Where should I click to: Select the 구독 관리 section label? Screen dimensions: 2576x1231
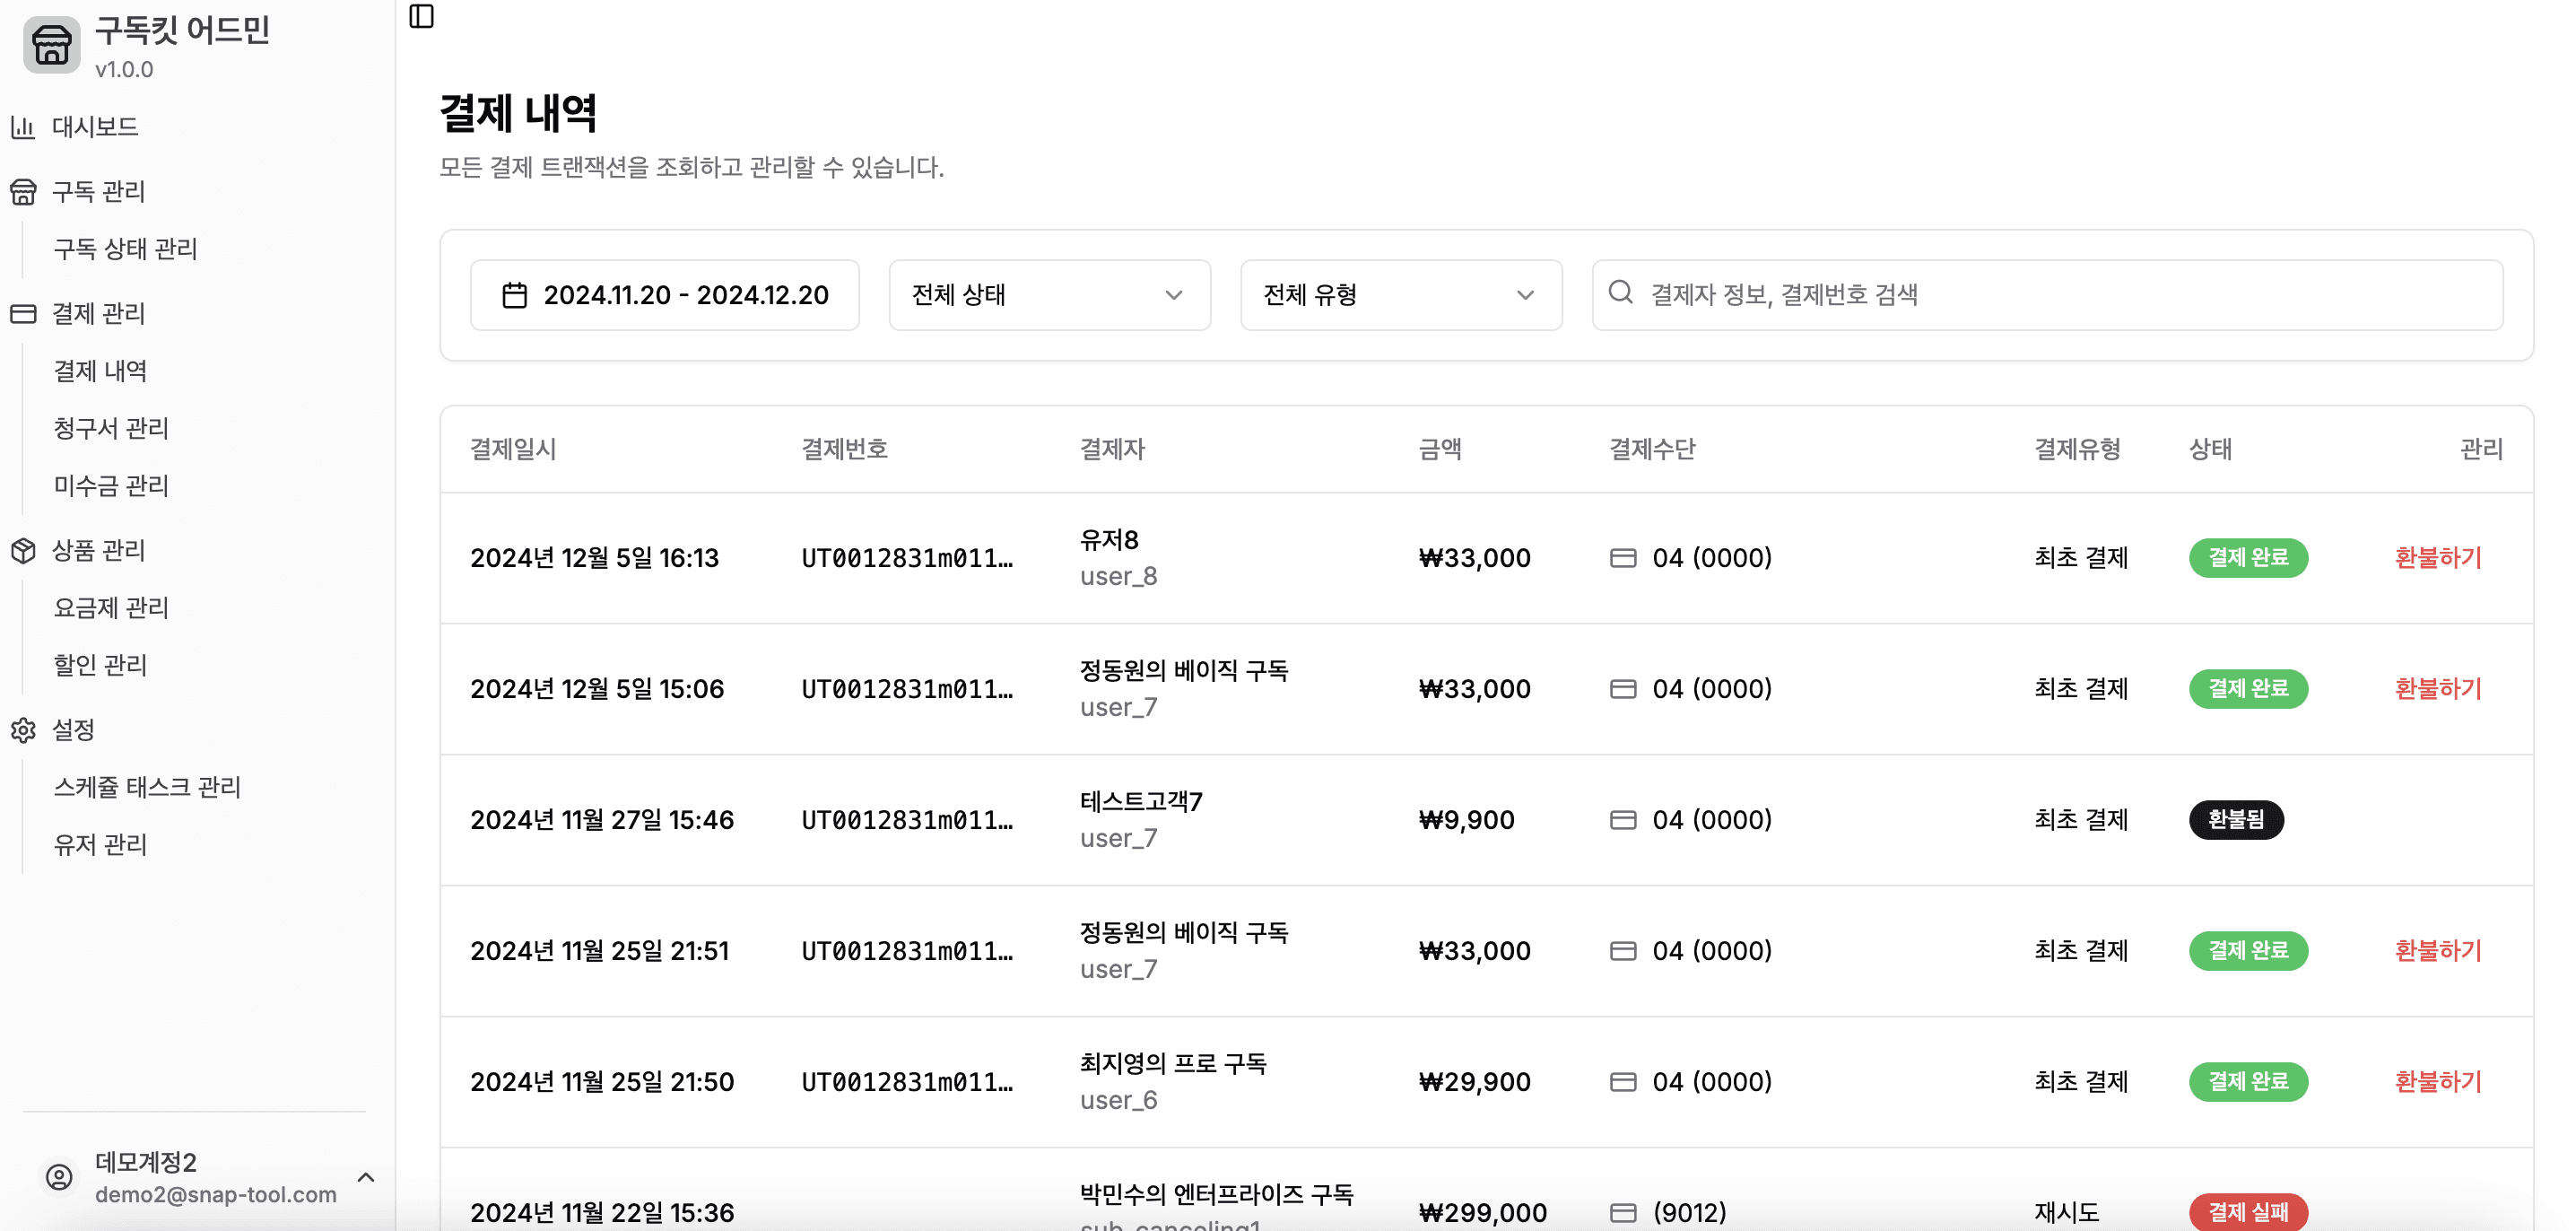(x=98, y=191)
